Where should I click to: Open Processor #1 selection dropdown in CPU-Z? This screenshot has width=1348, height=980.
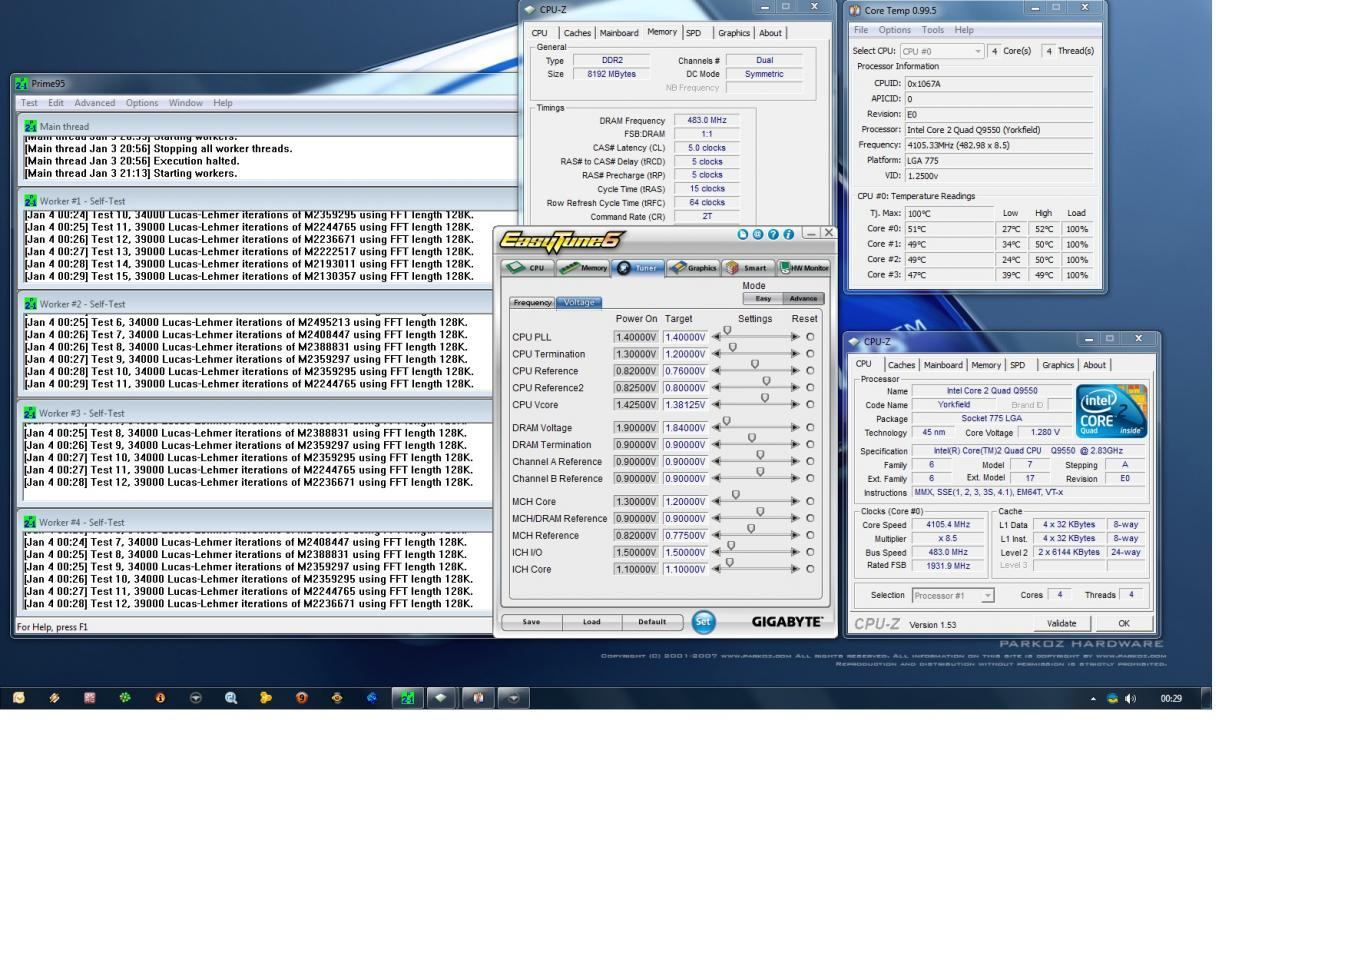tap(951, 596)
